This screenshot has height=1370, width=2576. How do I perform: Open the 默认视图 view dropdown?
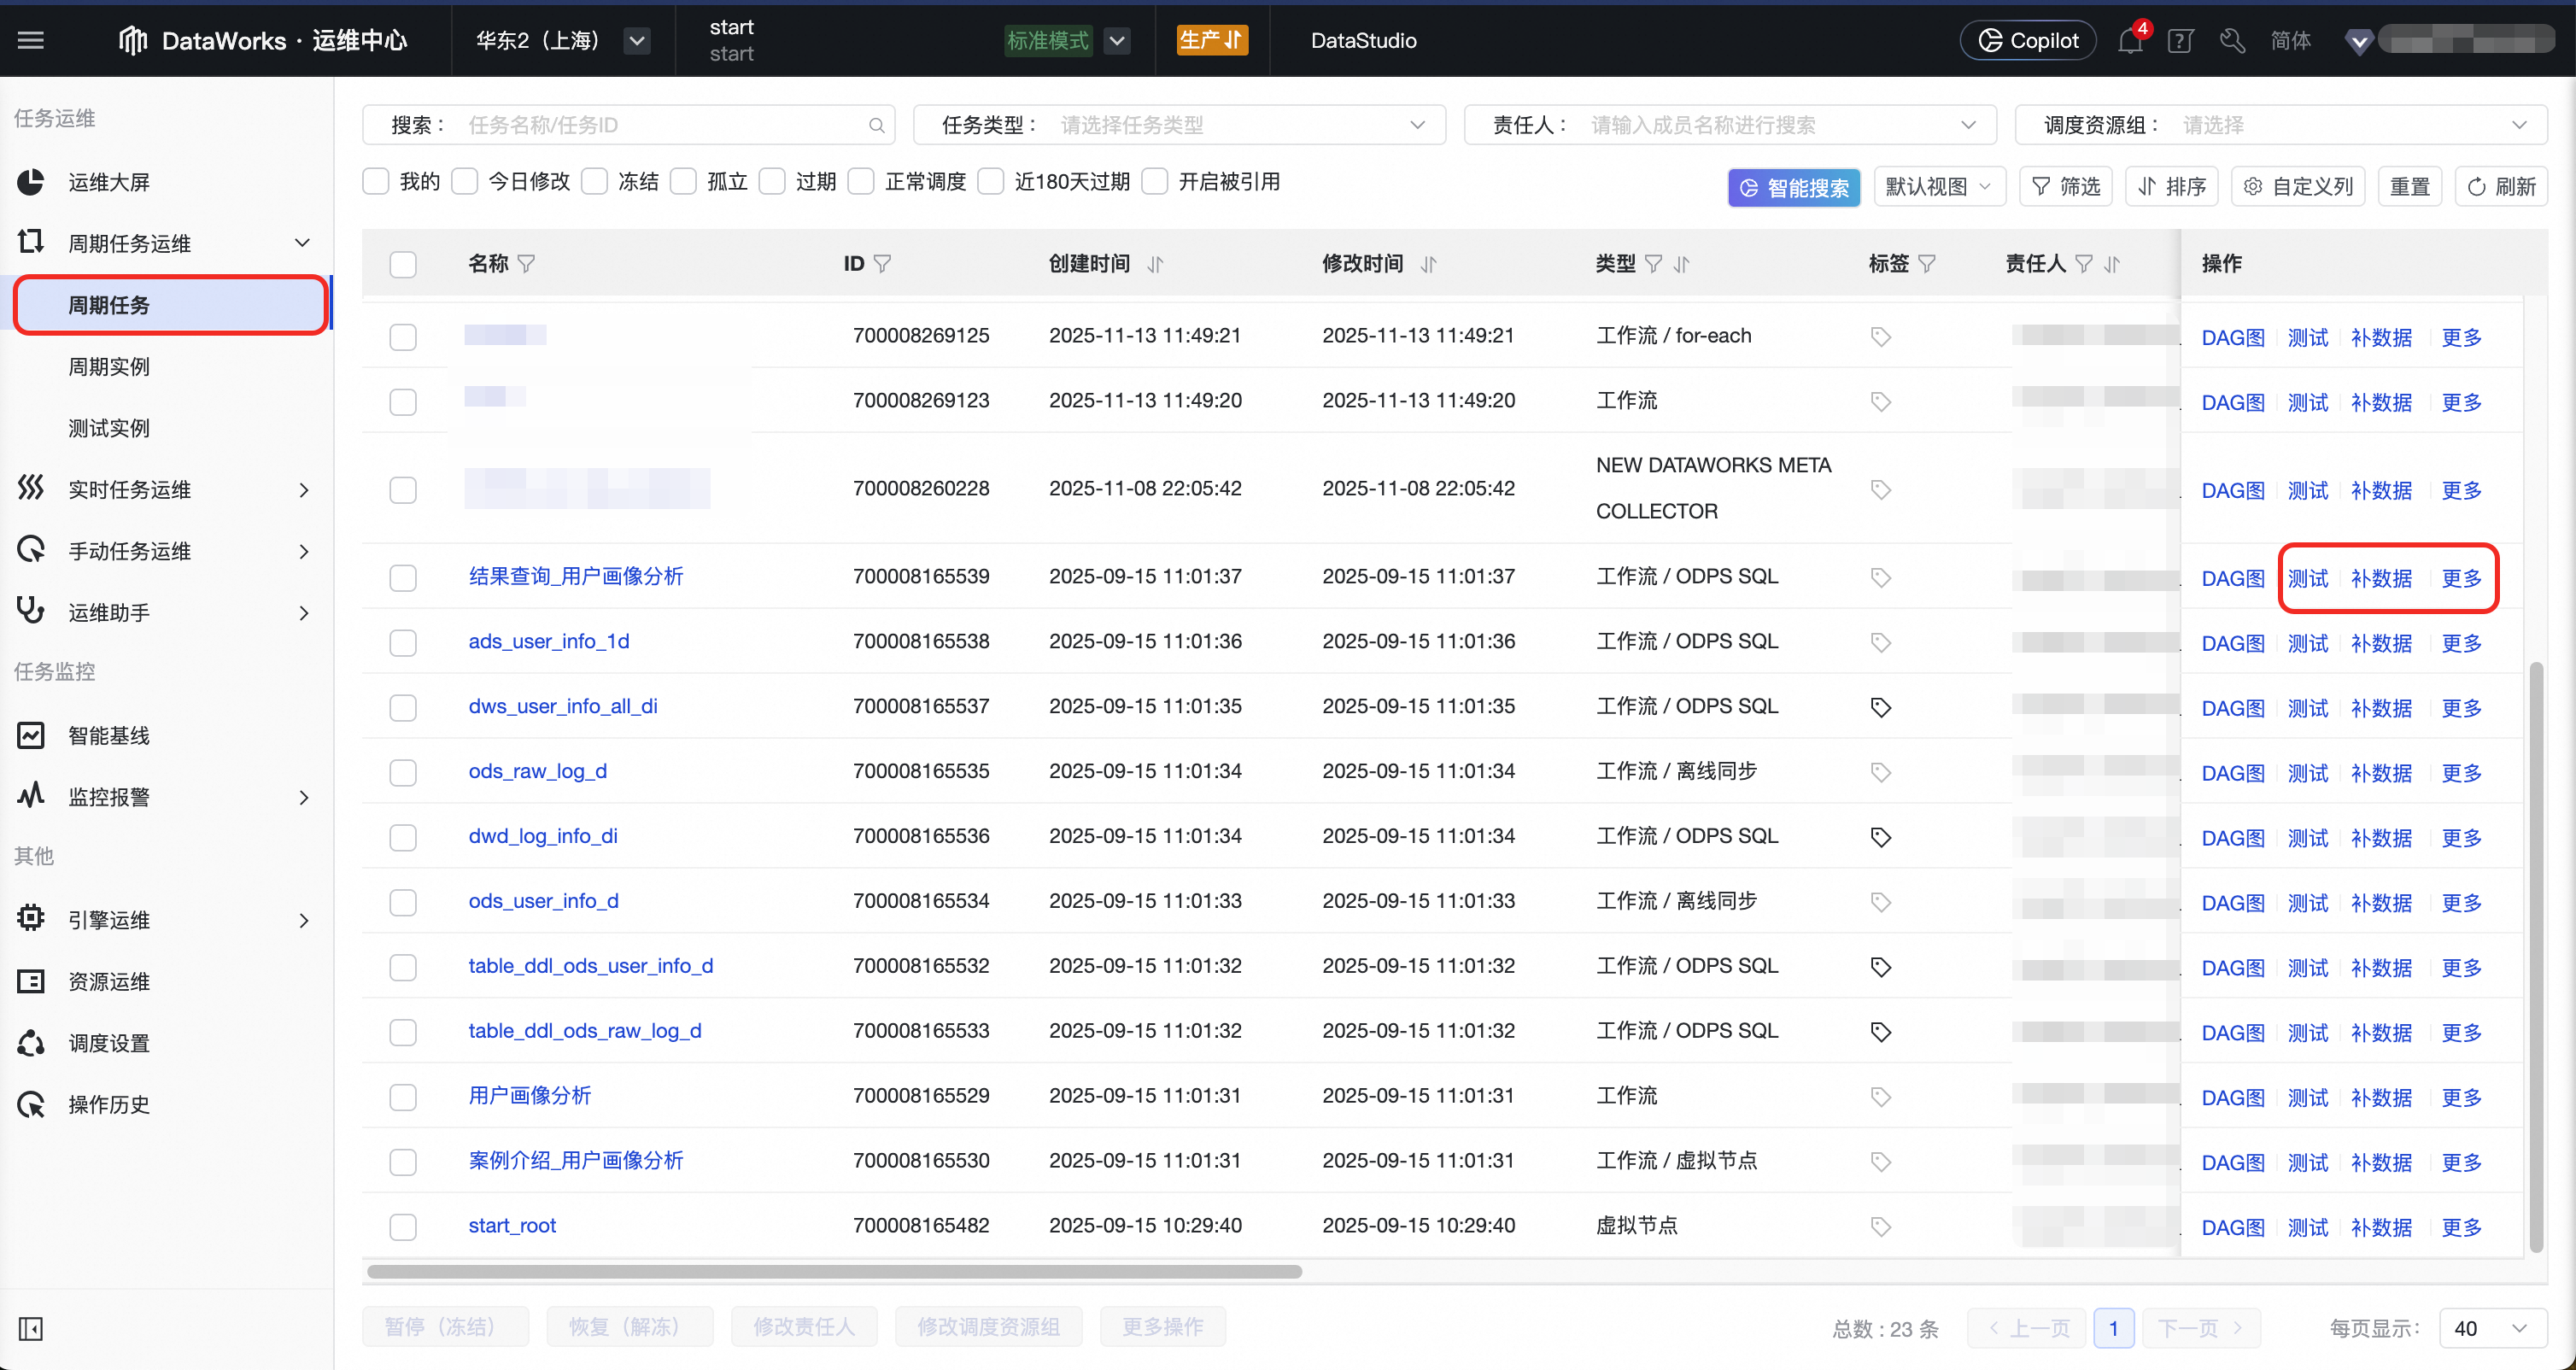pos(1938,187)
